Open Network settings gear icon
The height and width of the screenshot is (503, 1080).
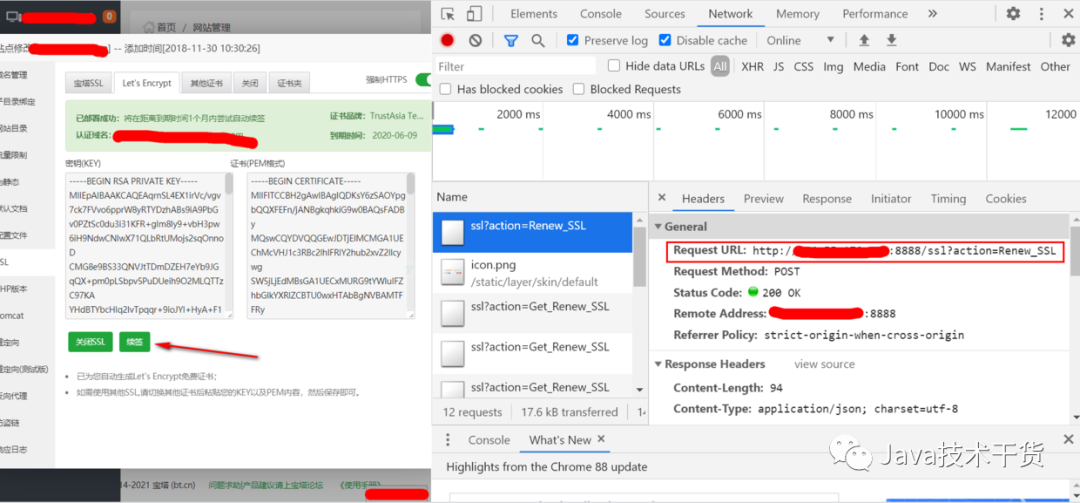(1068, 40)
